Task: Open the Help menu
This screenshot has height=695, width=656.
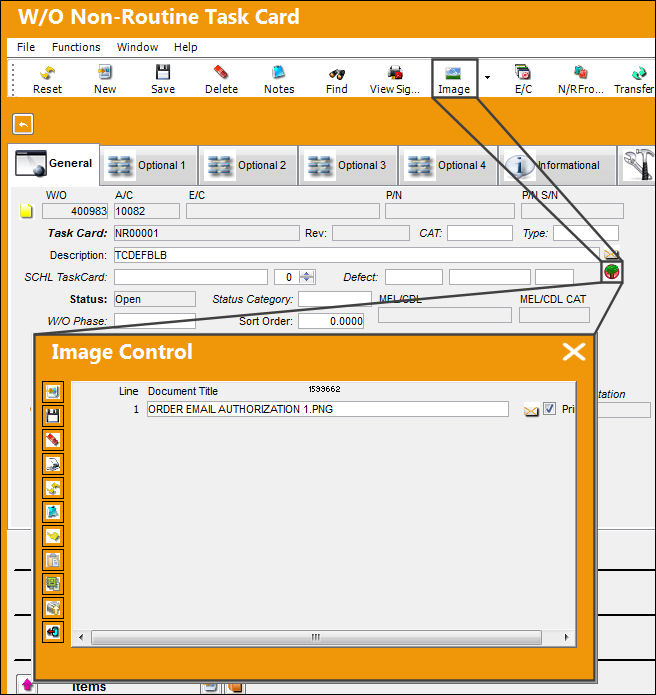Action: [185, 47]
